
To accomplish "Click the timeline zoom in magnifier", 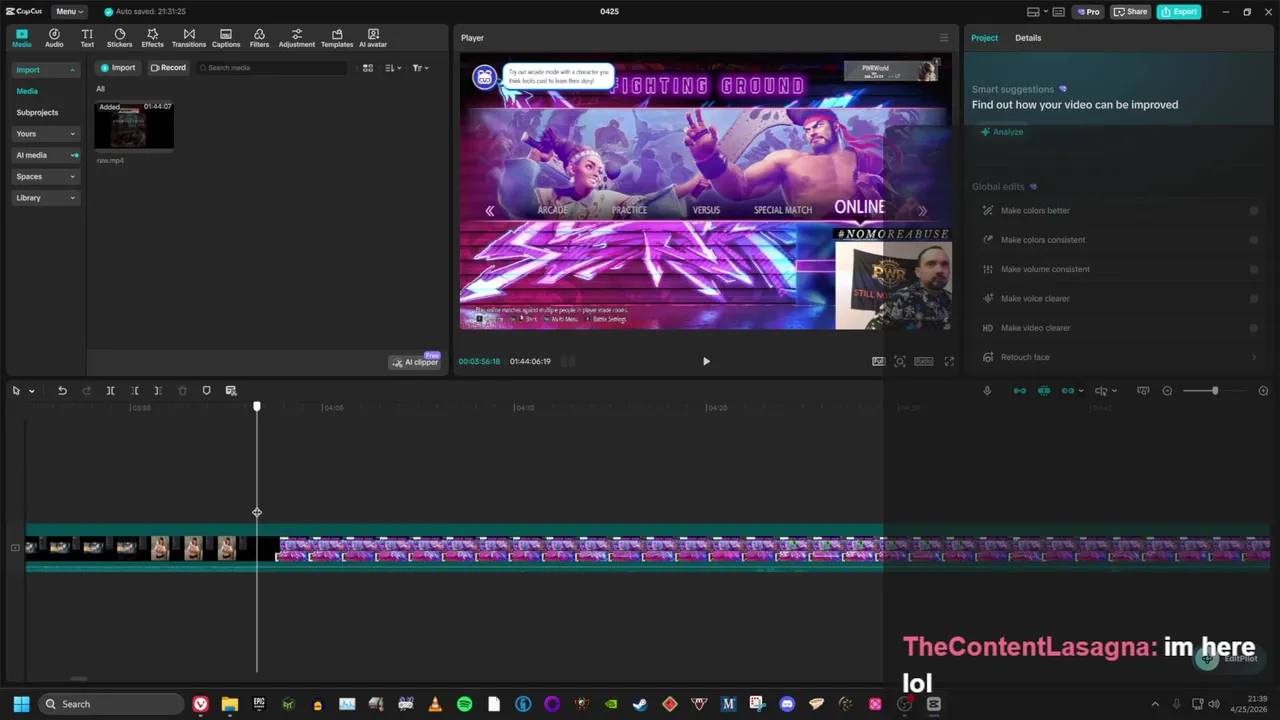I will (1263, 391).
